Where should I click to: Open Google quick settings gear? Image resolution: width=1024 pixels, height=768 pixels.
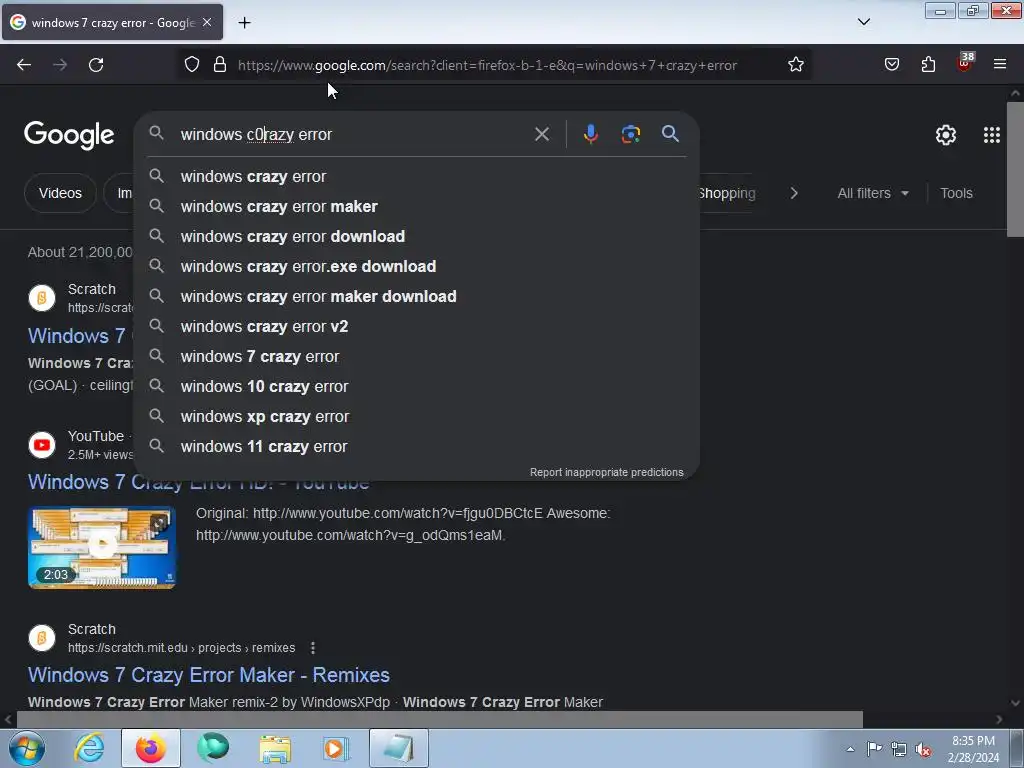(946, 135)
